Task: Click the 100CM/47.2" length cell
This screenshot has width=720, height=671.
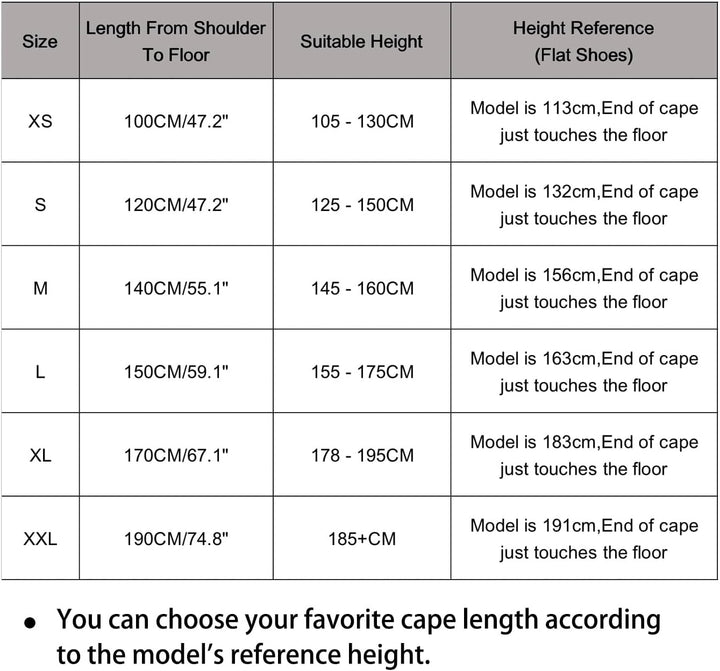Action: pyautogui.click(x=176, y=122)
